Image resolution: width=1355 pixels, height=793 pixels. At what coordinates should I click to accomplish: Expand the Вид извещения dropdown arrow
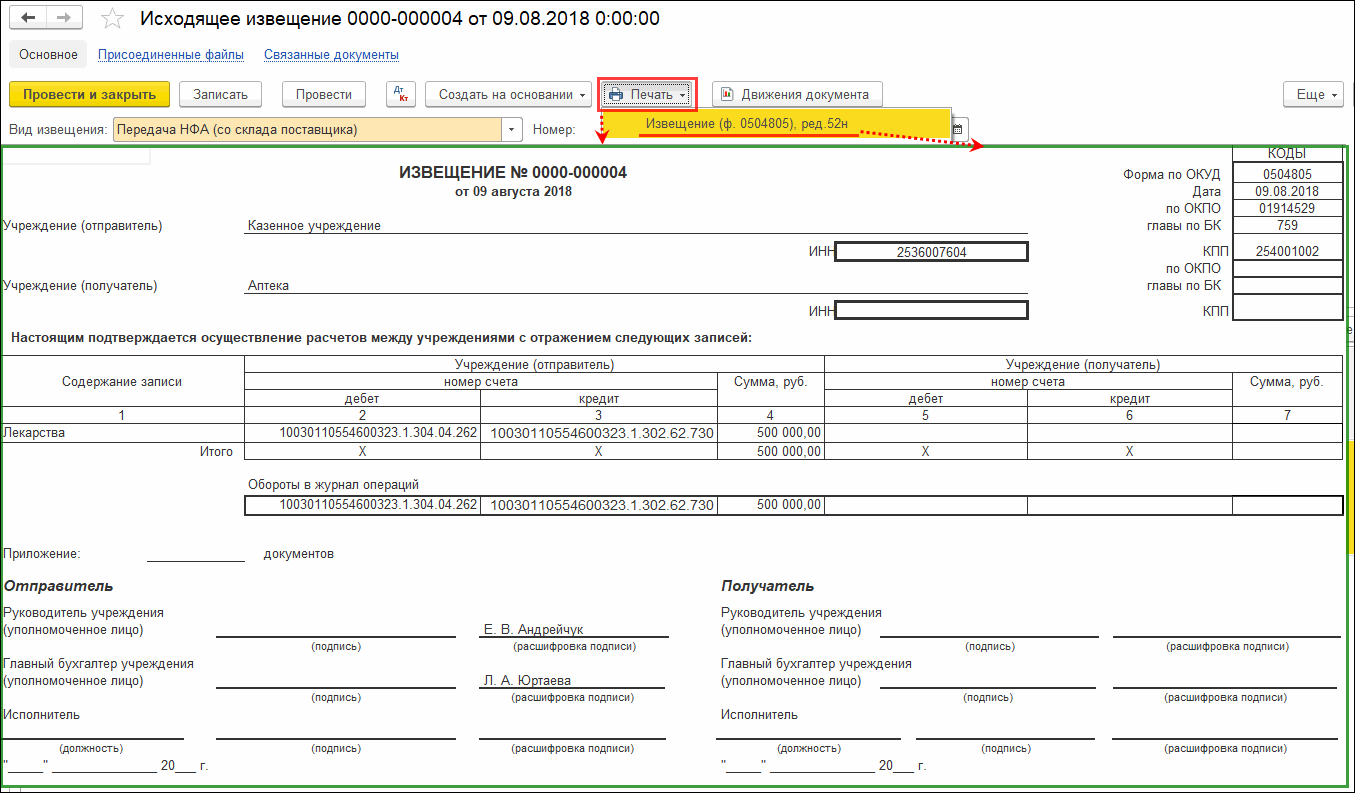[512, 129]
